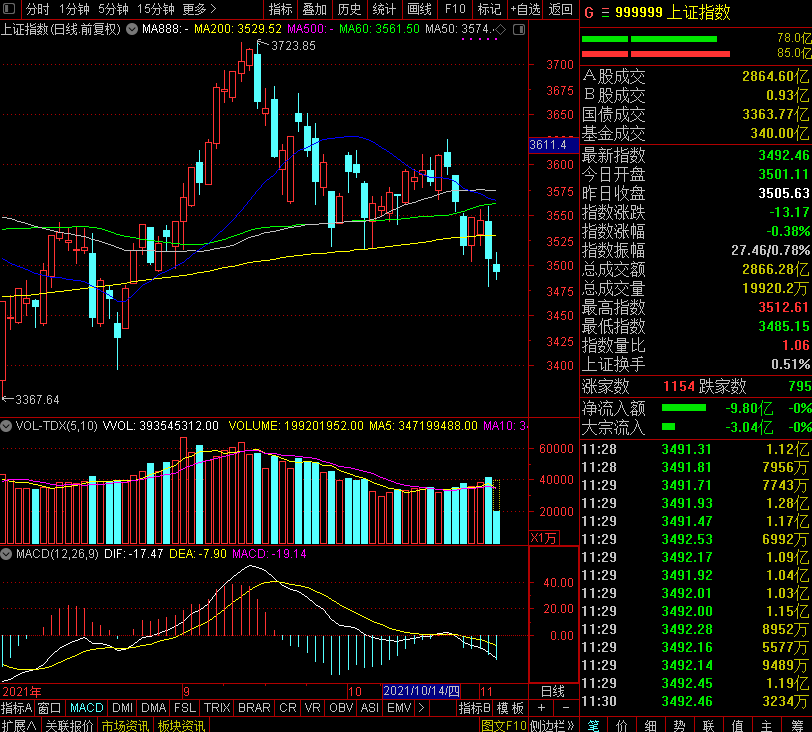Select the 价 price tab in sidebar
Image resolution: width=812 pixels, height=732 pixels.
pos(622,725)
